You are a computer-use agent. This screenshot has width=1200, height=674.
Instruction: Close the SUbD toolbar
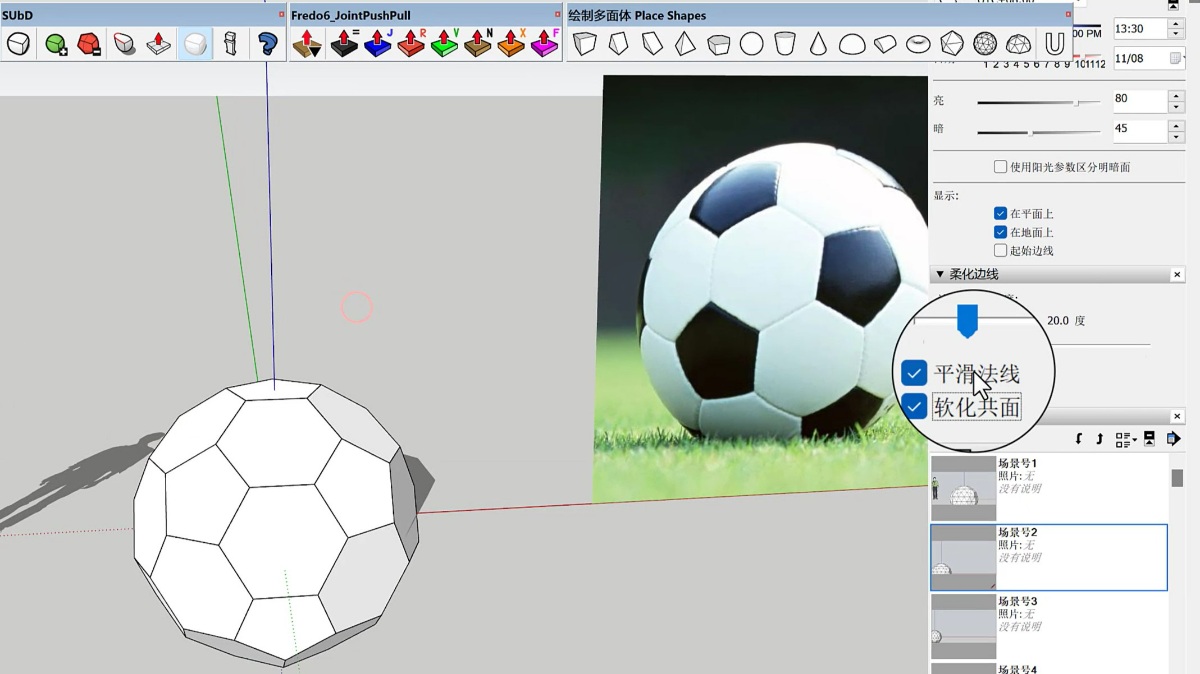(x=281, y=14)
